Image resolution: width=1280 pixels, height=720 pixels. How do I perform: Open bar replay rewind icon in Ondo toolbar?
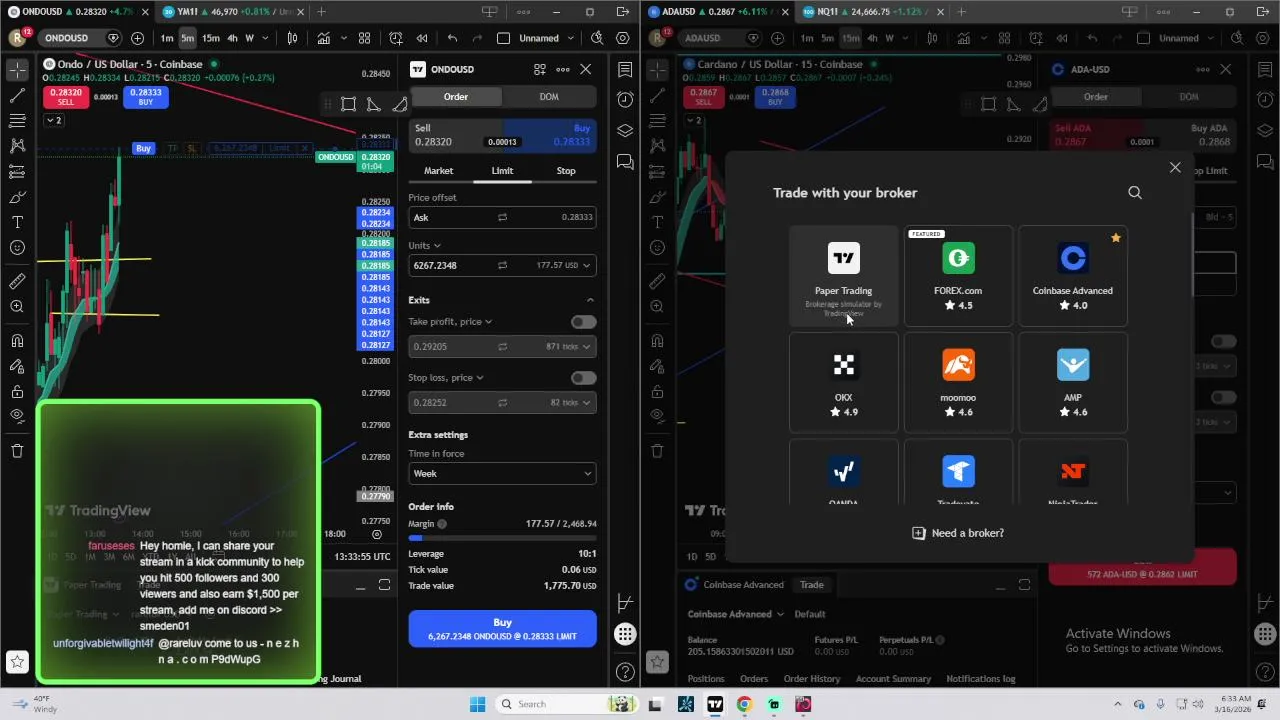click(422, 38)
